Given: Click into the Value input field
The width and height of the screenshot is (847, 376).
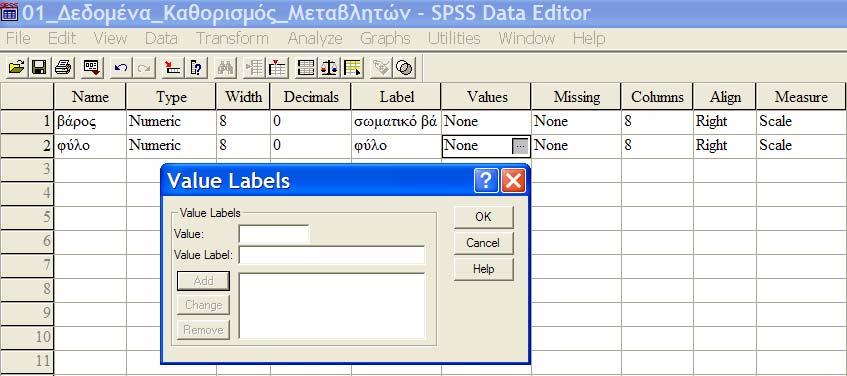Looking at the screenshot, I should tap(274, 234).
